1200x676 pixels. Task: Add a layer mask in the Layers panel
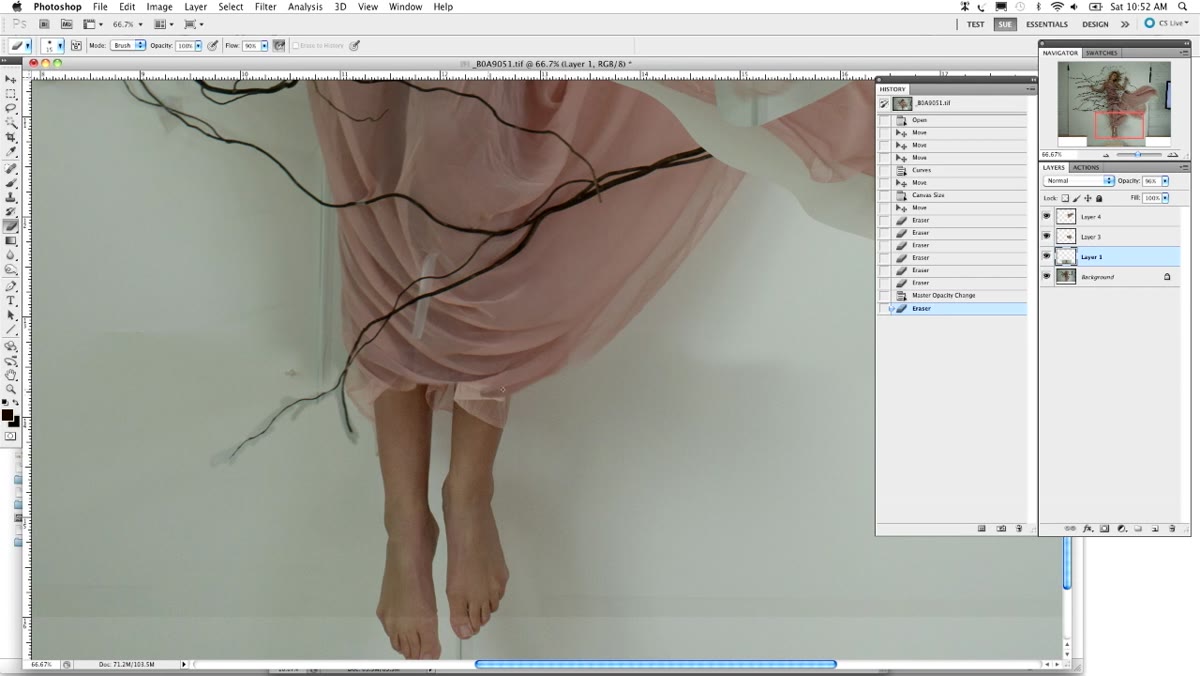point(1104,528)
